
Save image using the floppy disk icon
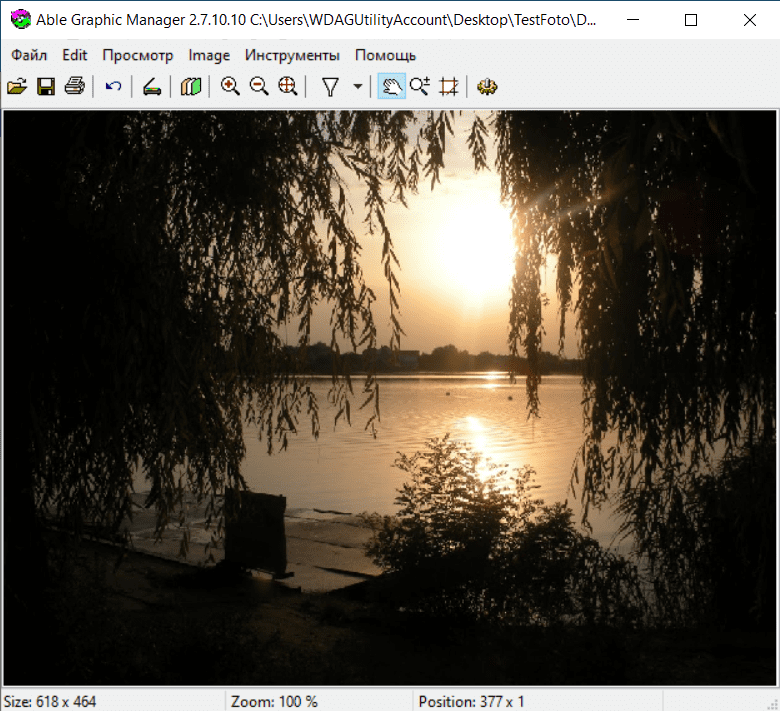pos(46,87)
